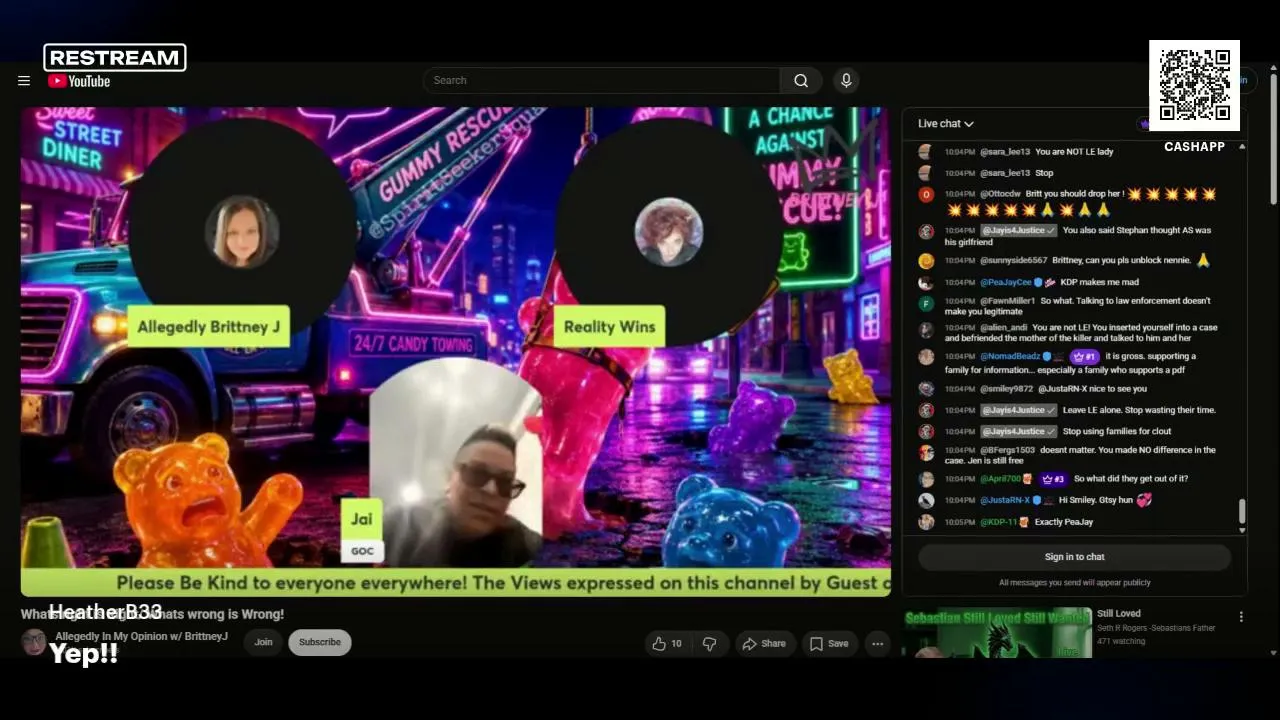Go to YouTube home via the logo
This screenshot has height=720, width=1280.
click(79, 81)
